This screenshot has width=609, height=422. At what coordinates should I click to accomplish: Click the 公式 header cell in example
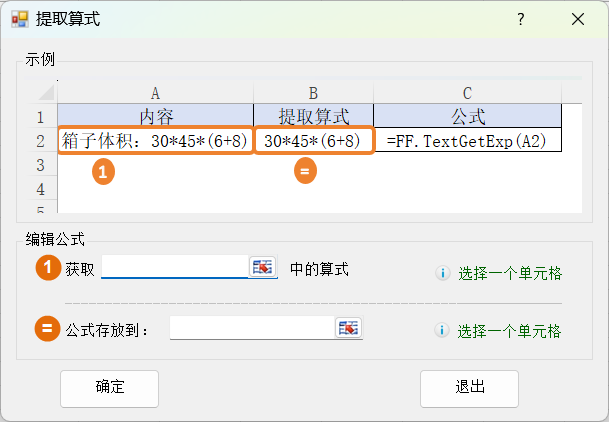point(467,115)
